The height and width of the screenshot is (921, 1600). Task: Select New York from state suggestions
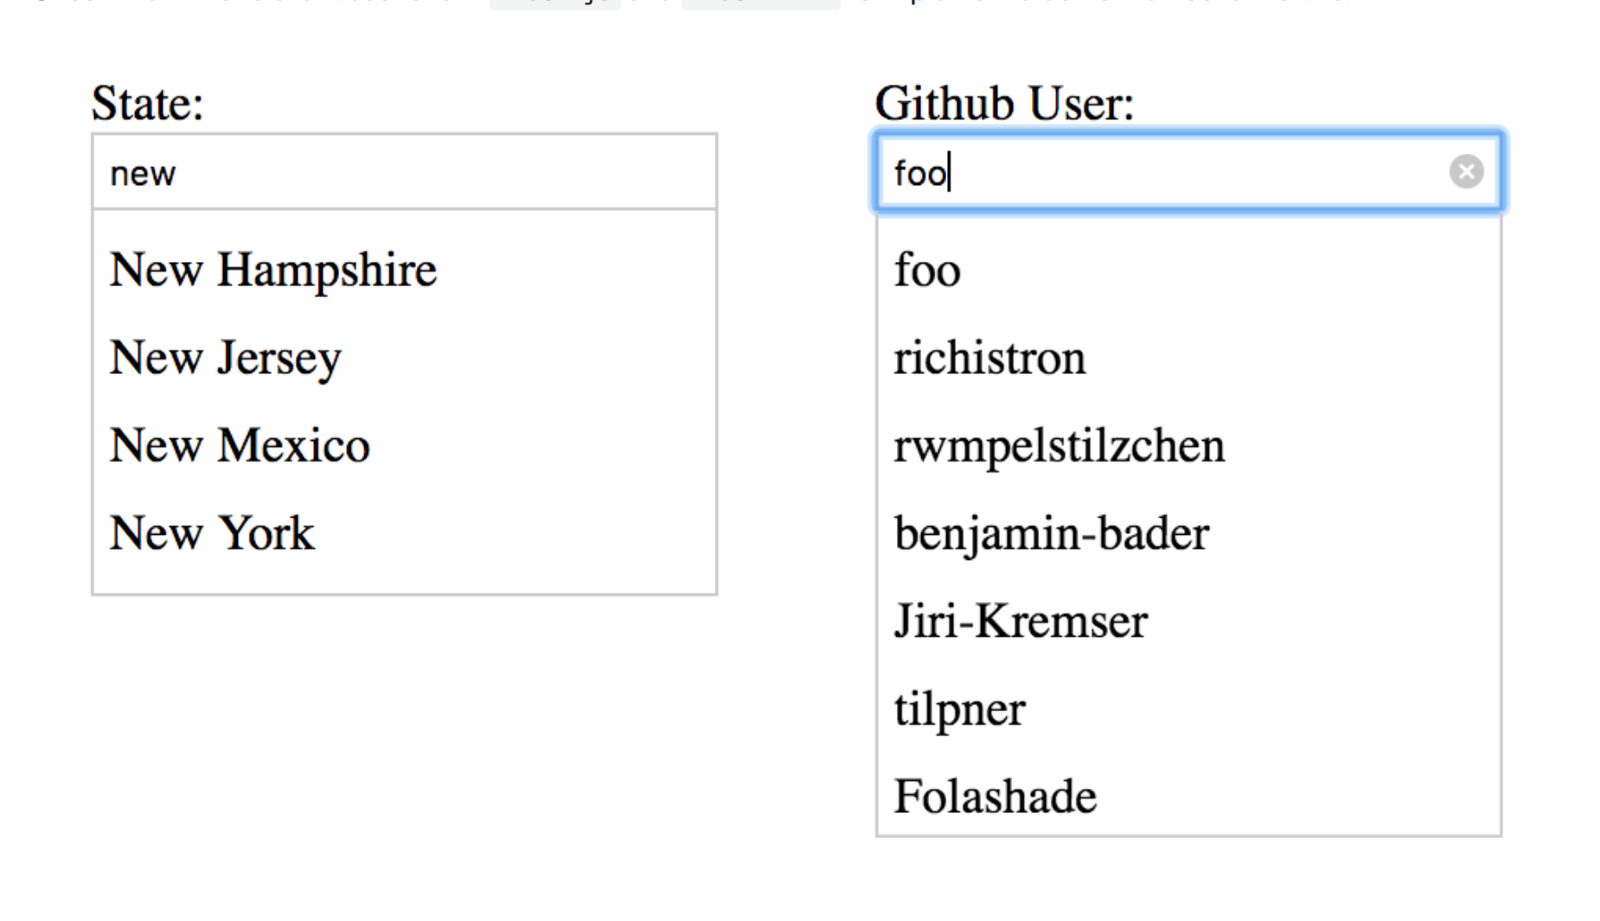tap(212, 533)
